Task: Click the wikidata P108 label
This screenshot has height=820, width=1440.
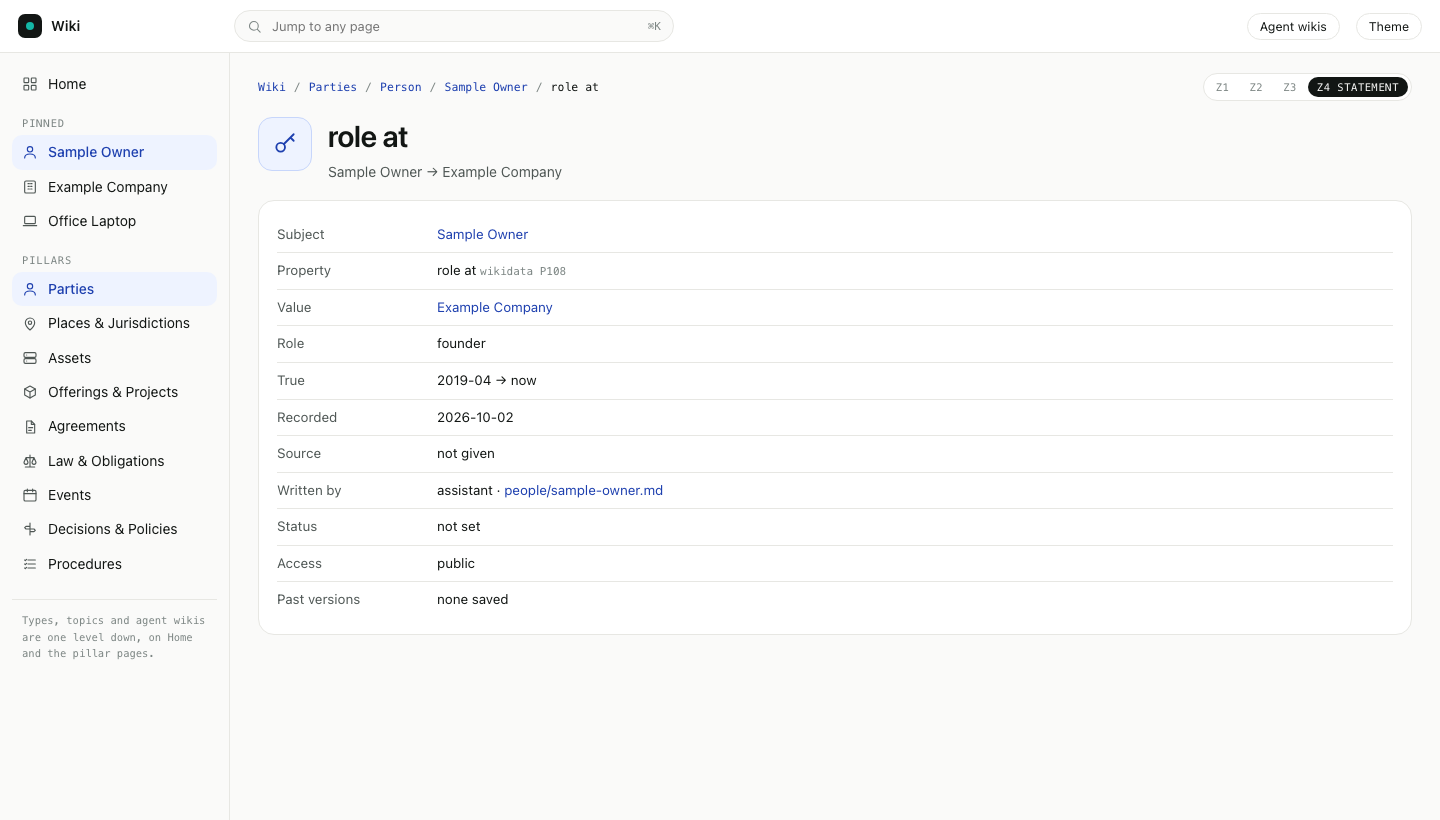Action: click(523, 271)
